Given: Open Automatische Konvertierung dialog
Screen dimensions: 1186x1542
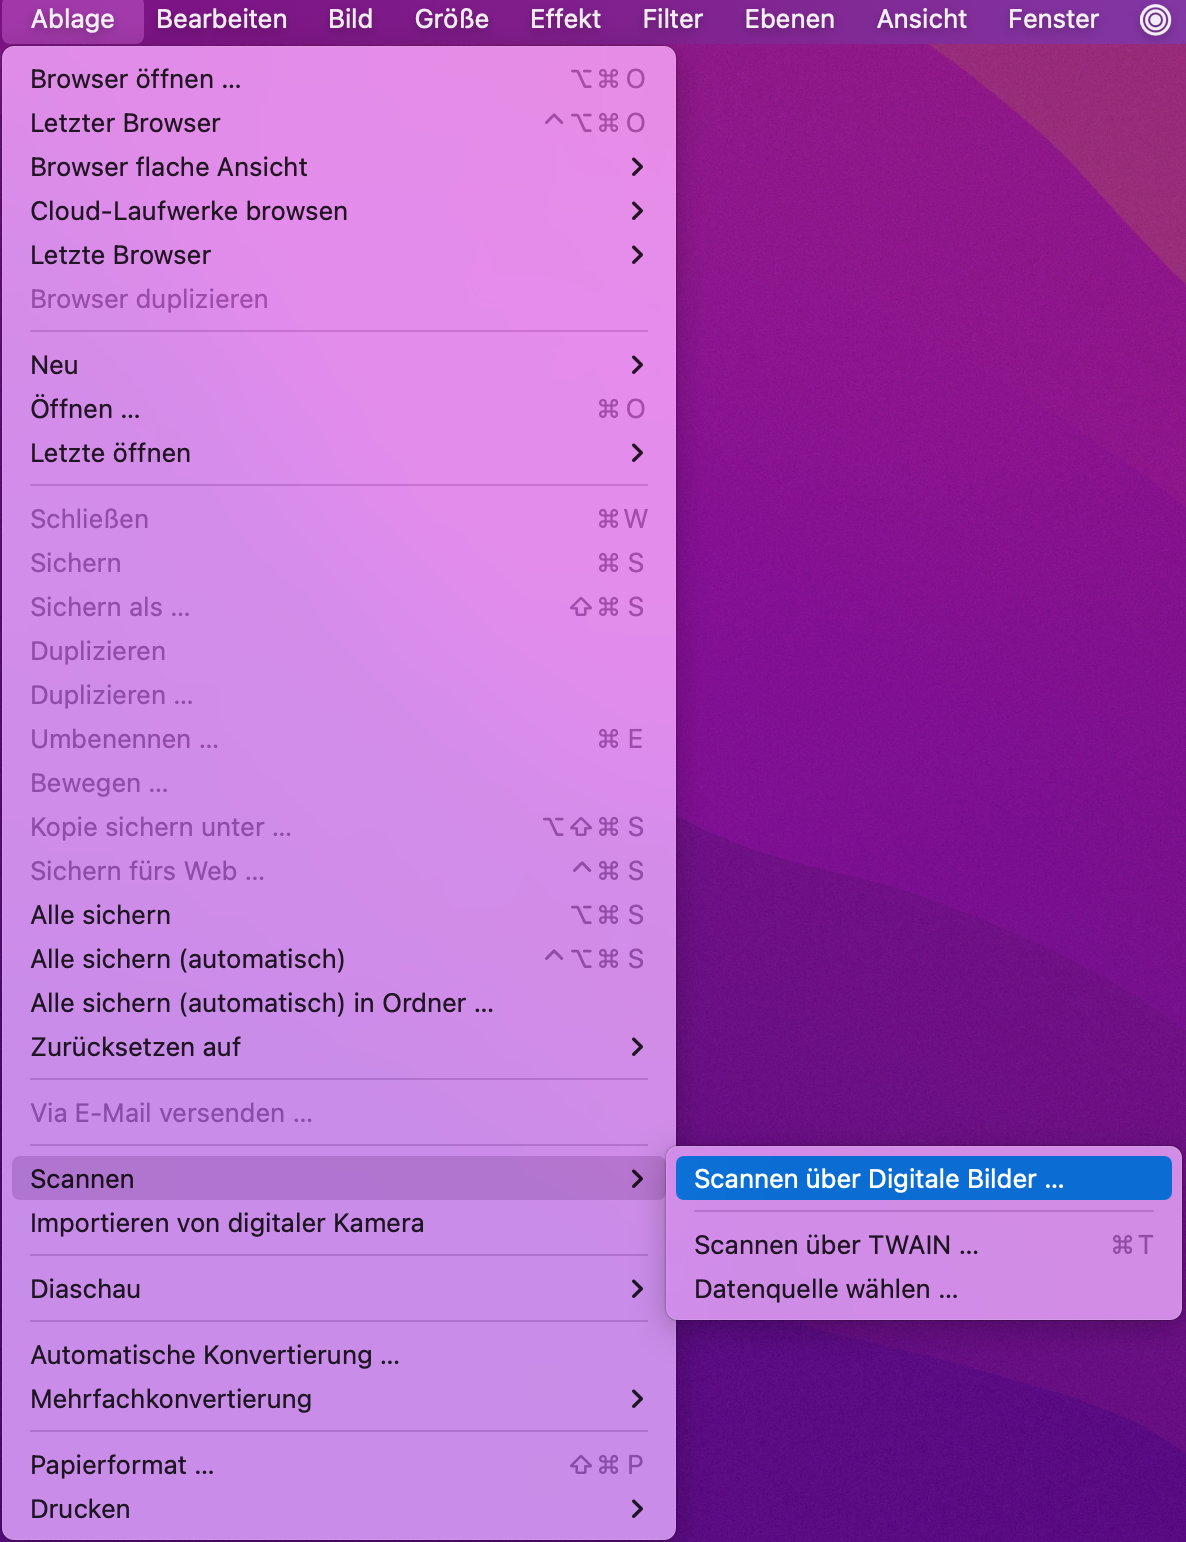Looking at the screenshot, I should click(215, 1355).
